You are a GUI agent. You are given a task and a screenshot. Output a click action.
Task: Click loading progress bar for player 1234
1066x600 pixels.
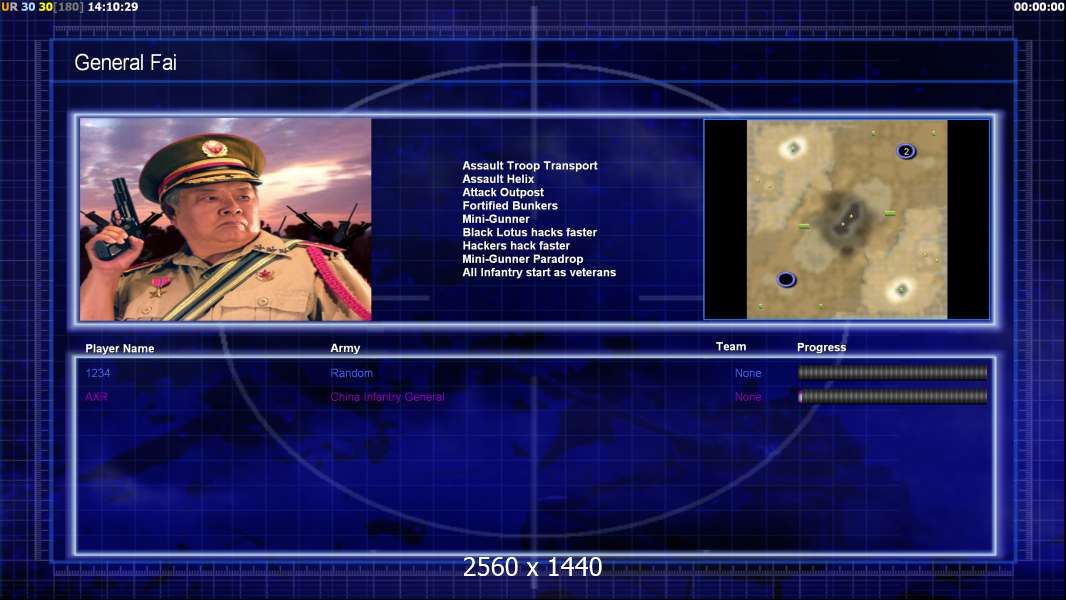coord(893,372)
